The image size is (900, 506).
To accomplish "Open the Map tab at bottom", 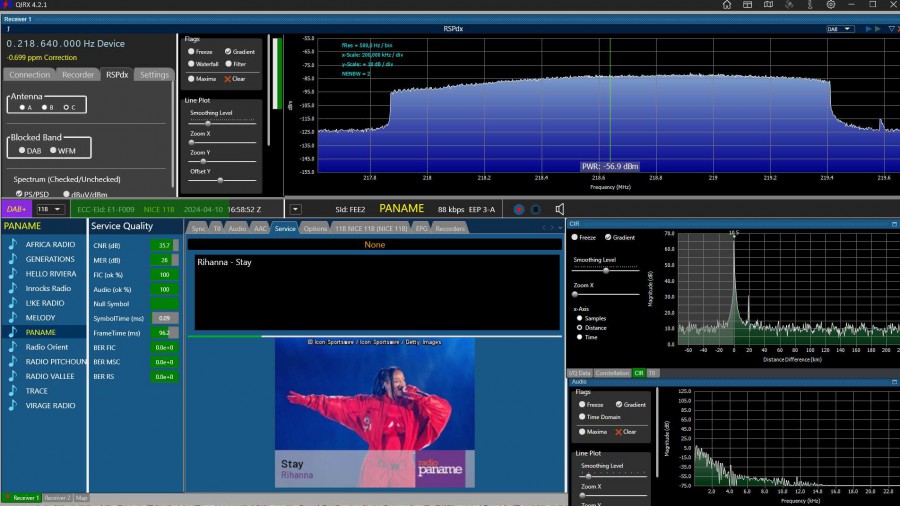I will coord(82,498).
